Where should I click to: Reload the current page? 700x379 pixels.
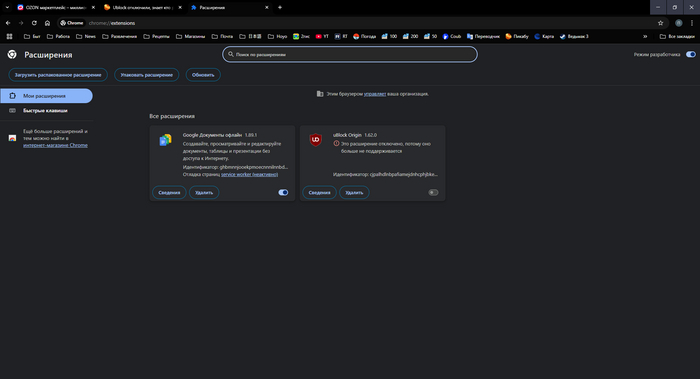click(x=34, y=23)
